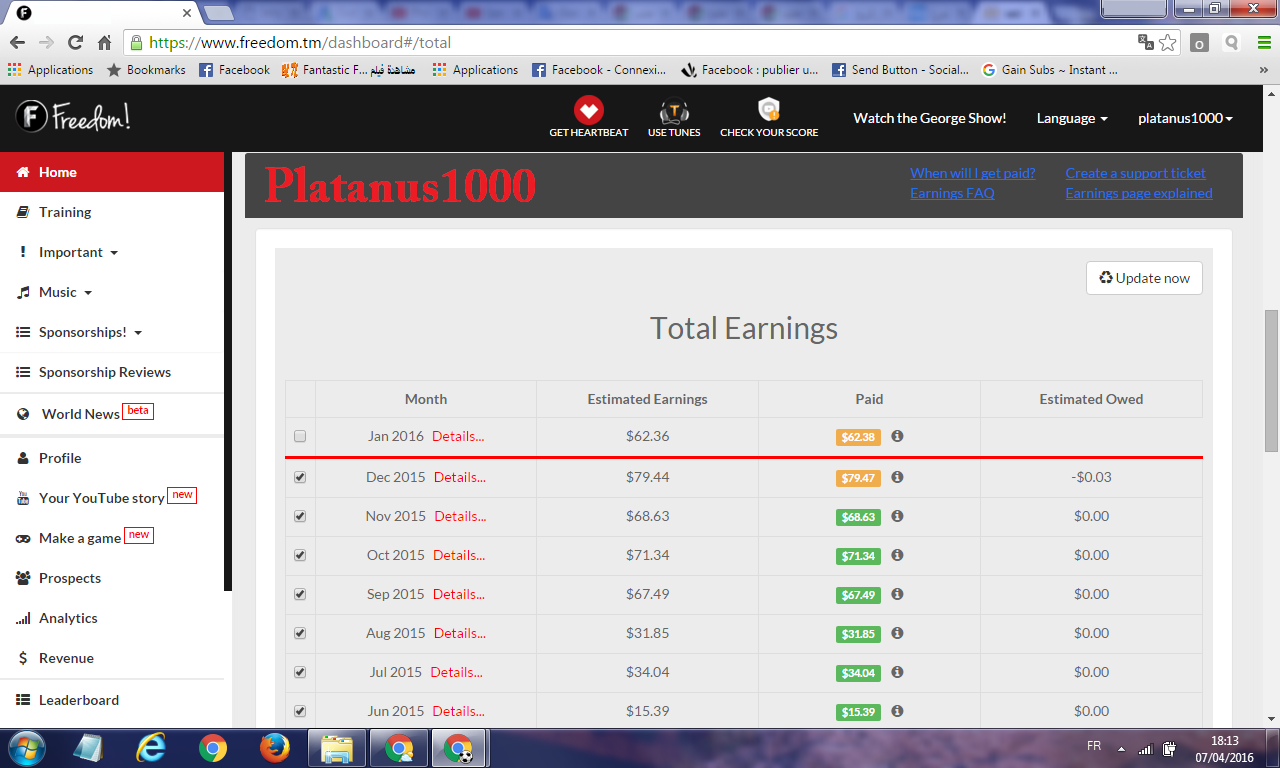The width and height of the screenshot is (1280, 768).
Task: Click the $79.47 orange paid badge
Action: [858, 478]
